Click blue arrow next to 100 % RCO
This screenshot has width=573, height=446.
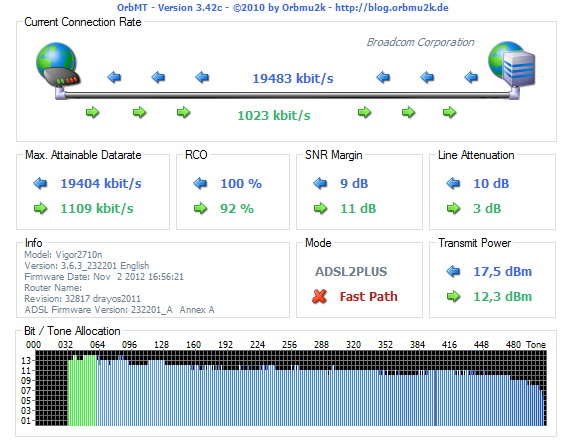[x=201, y=183]
